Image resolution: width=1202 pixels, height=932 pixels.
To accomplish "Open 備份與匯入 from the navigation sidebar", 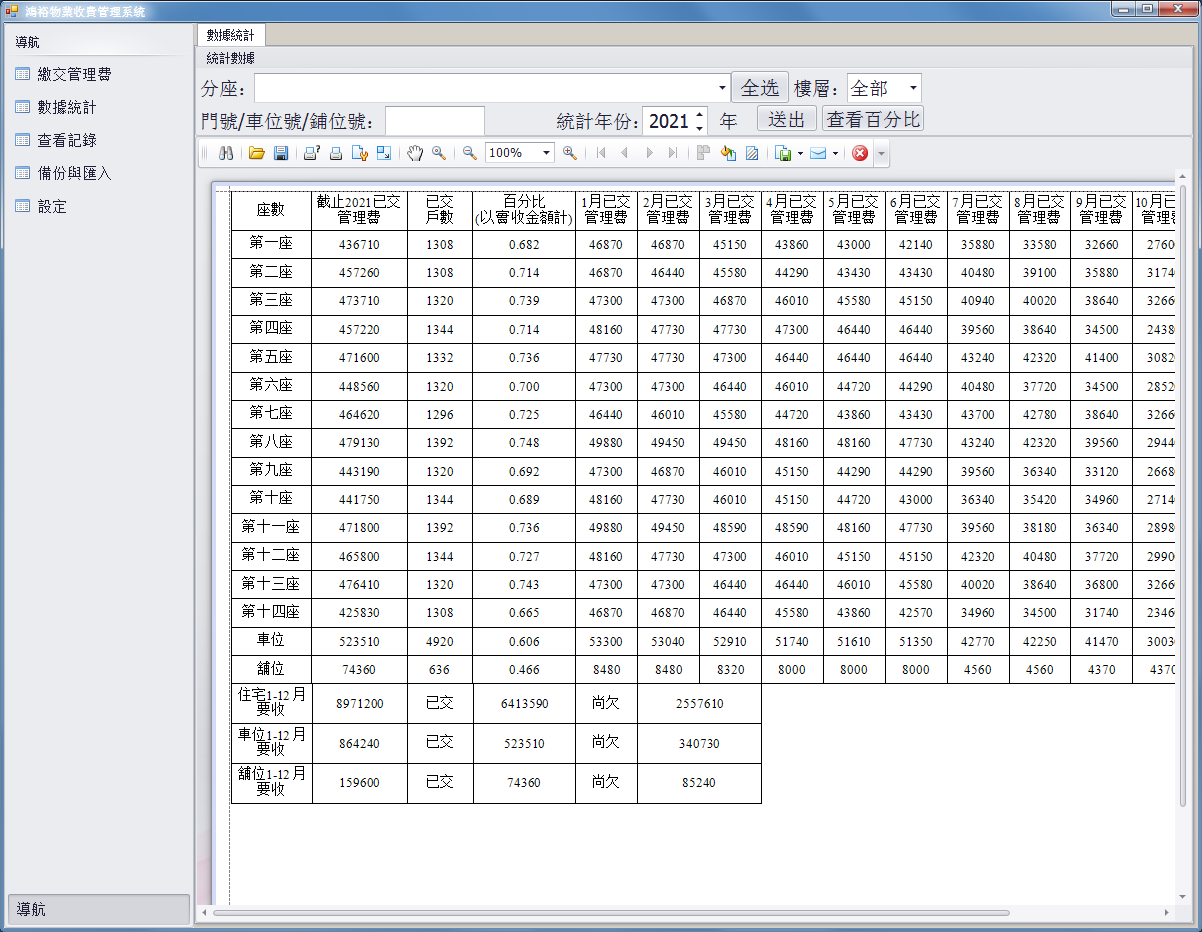I will tap(74, 173).
